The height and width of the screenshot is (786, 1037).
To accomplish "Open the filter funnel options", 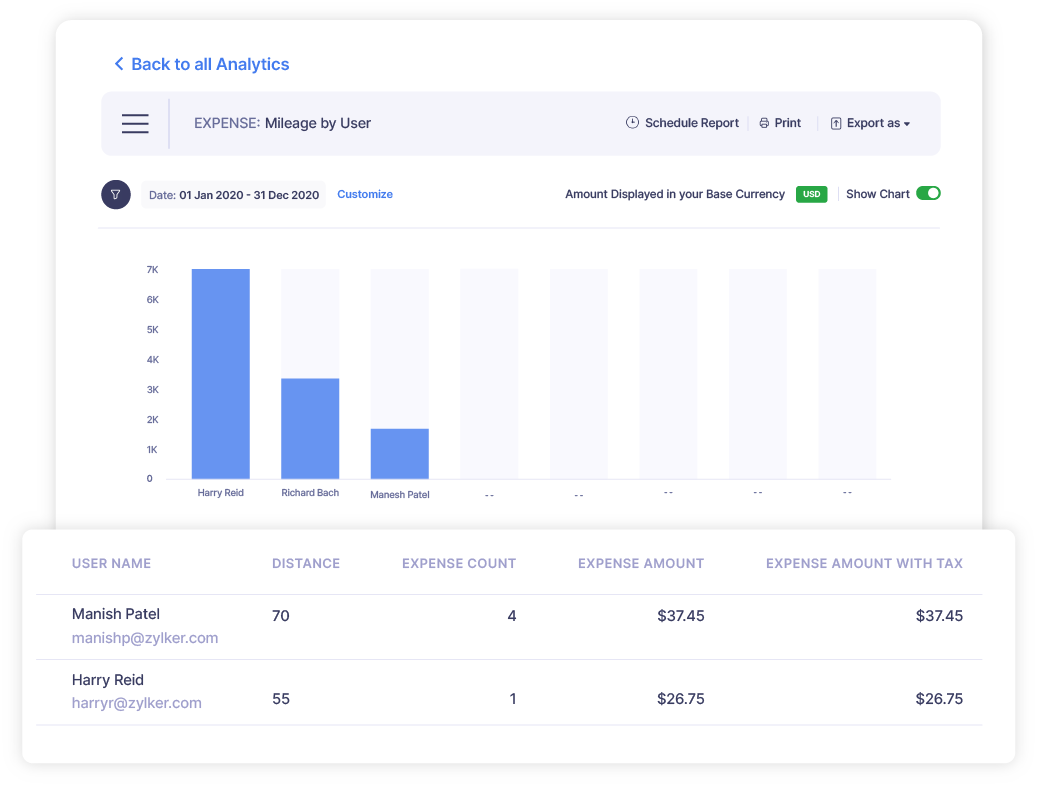I will click(x=115, y=194).
